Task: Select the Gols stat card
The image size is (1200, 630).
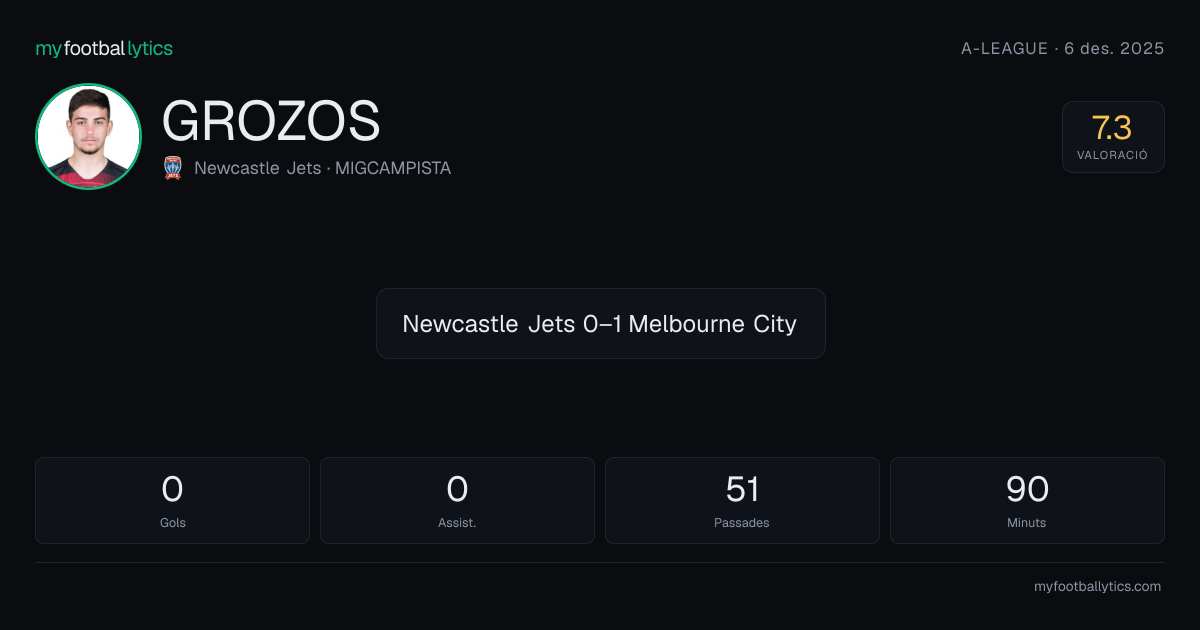Action: click(172, 500)
